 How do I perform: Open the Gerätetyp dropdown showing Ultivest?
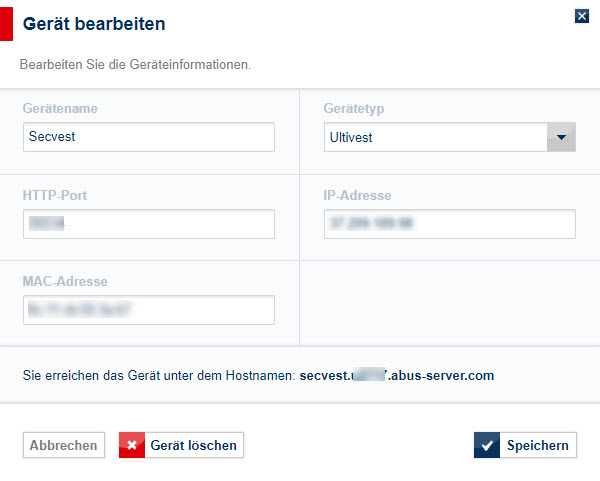tap(436, 137)
